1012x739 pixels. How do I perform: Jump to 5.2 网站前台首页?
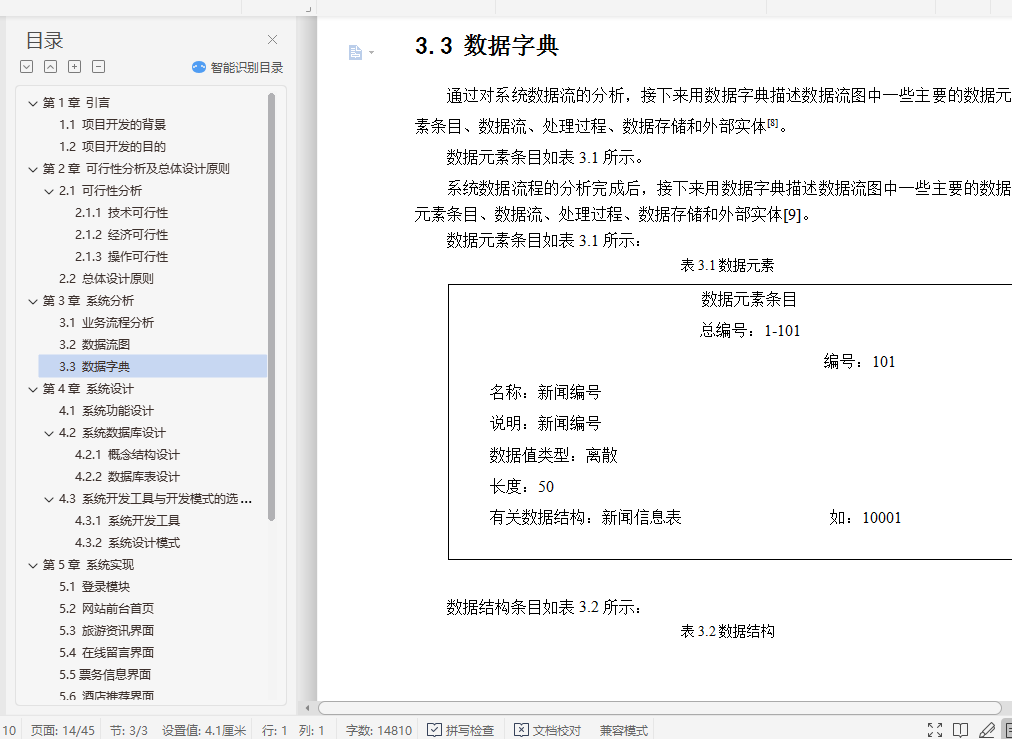tap(106, 609)
